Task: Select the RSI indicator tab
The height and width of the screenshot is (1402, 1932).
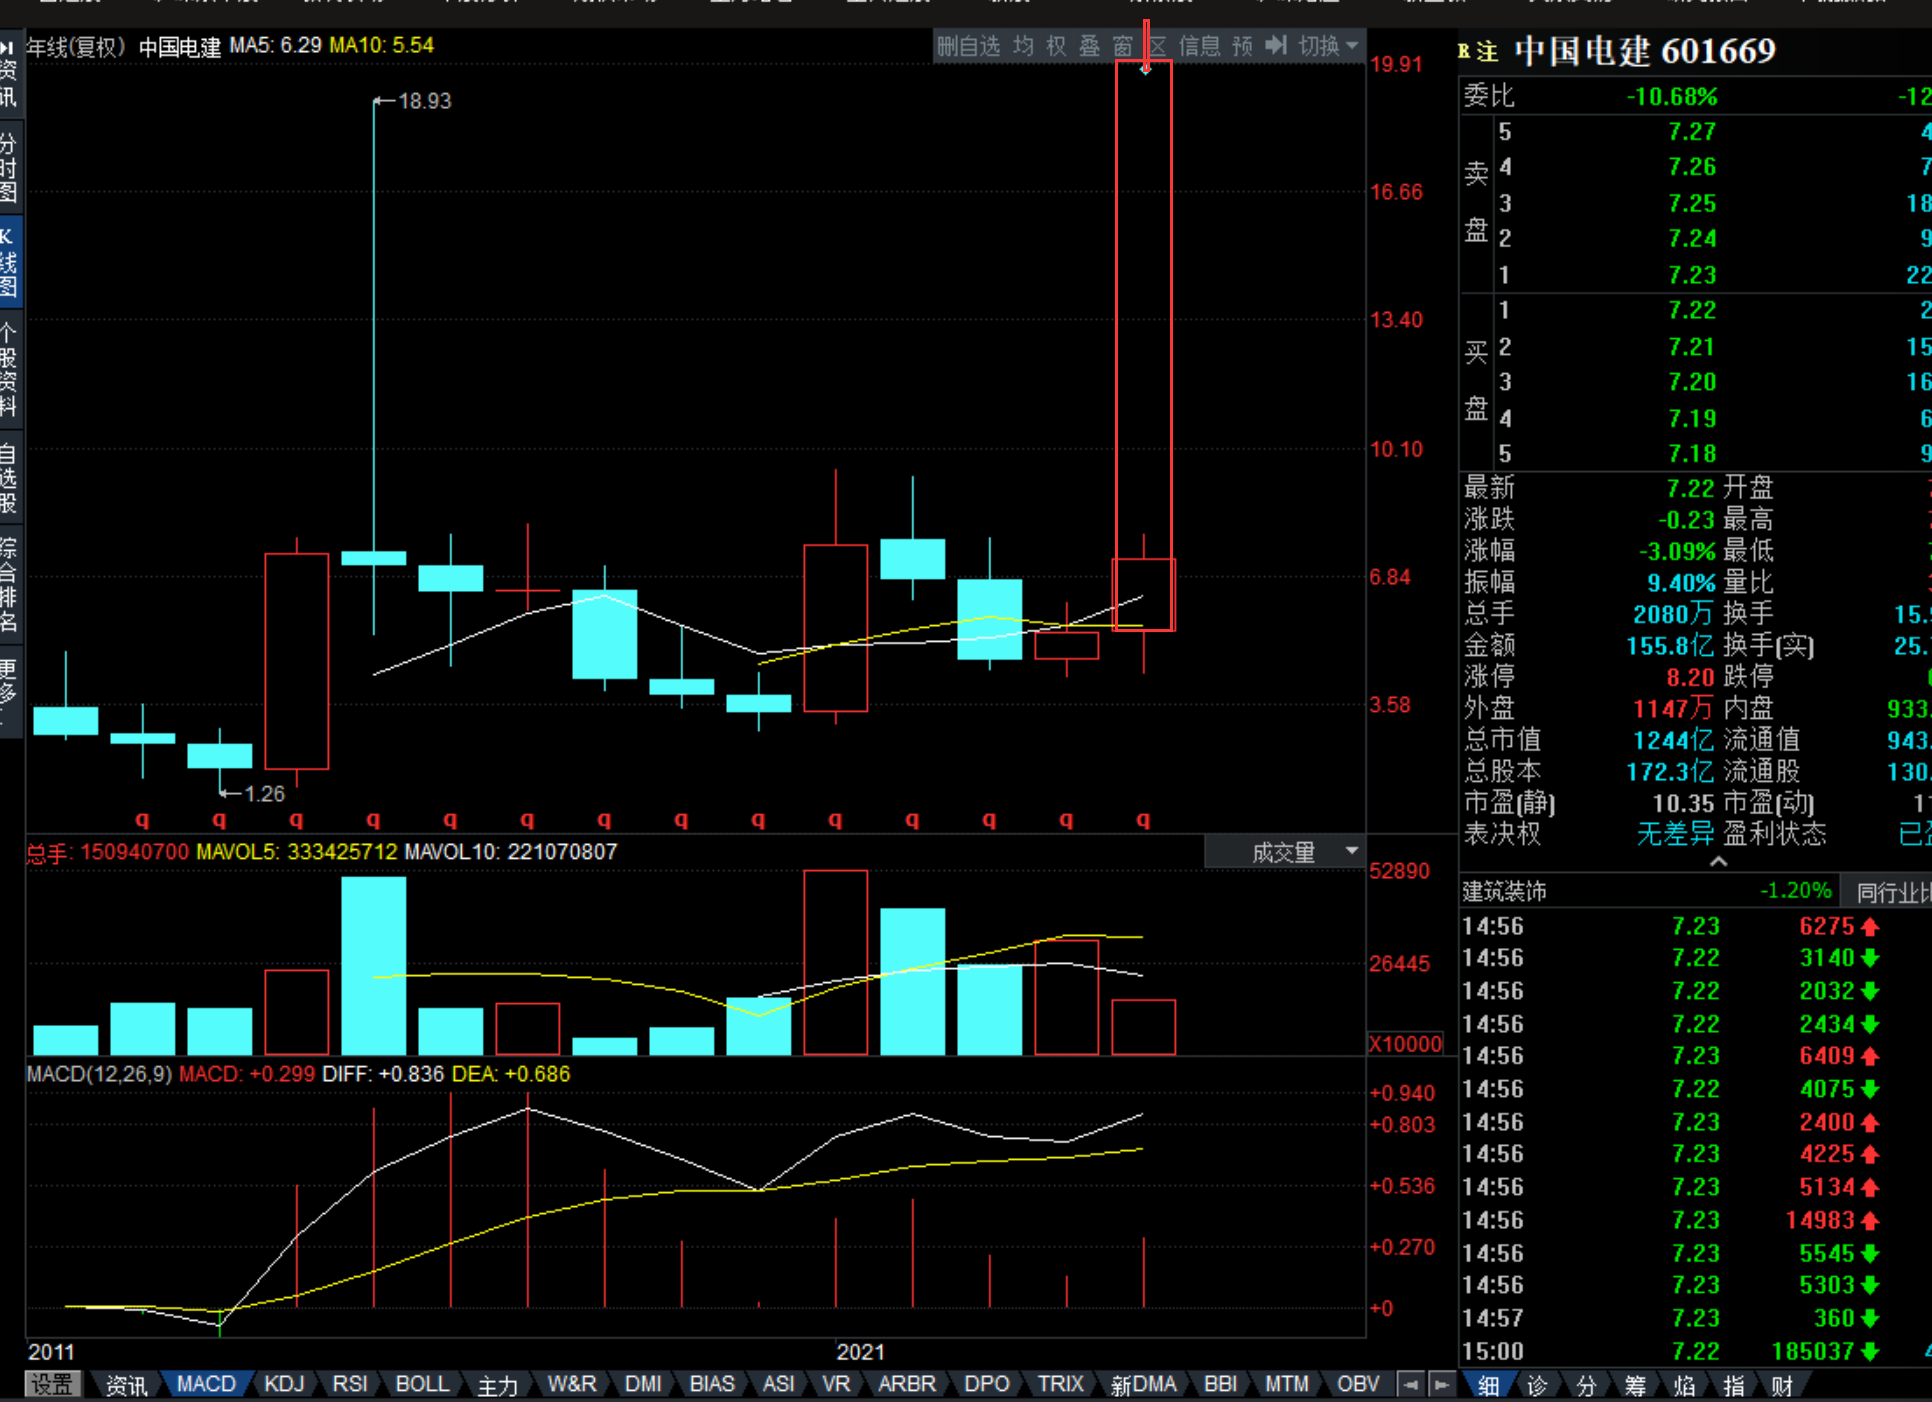Action: (350, 1384)
